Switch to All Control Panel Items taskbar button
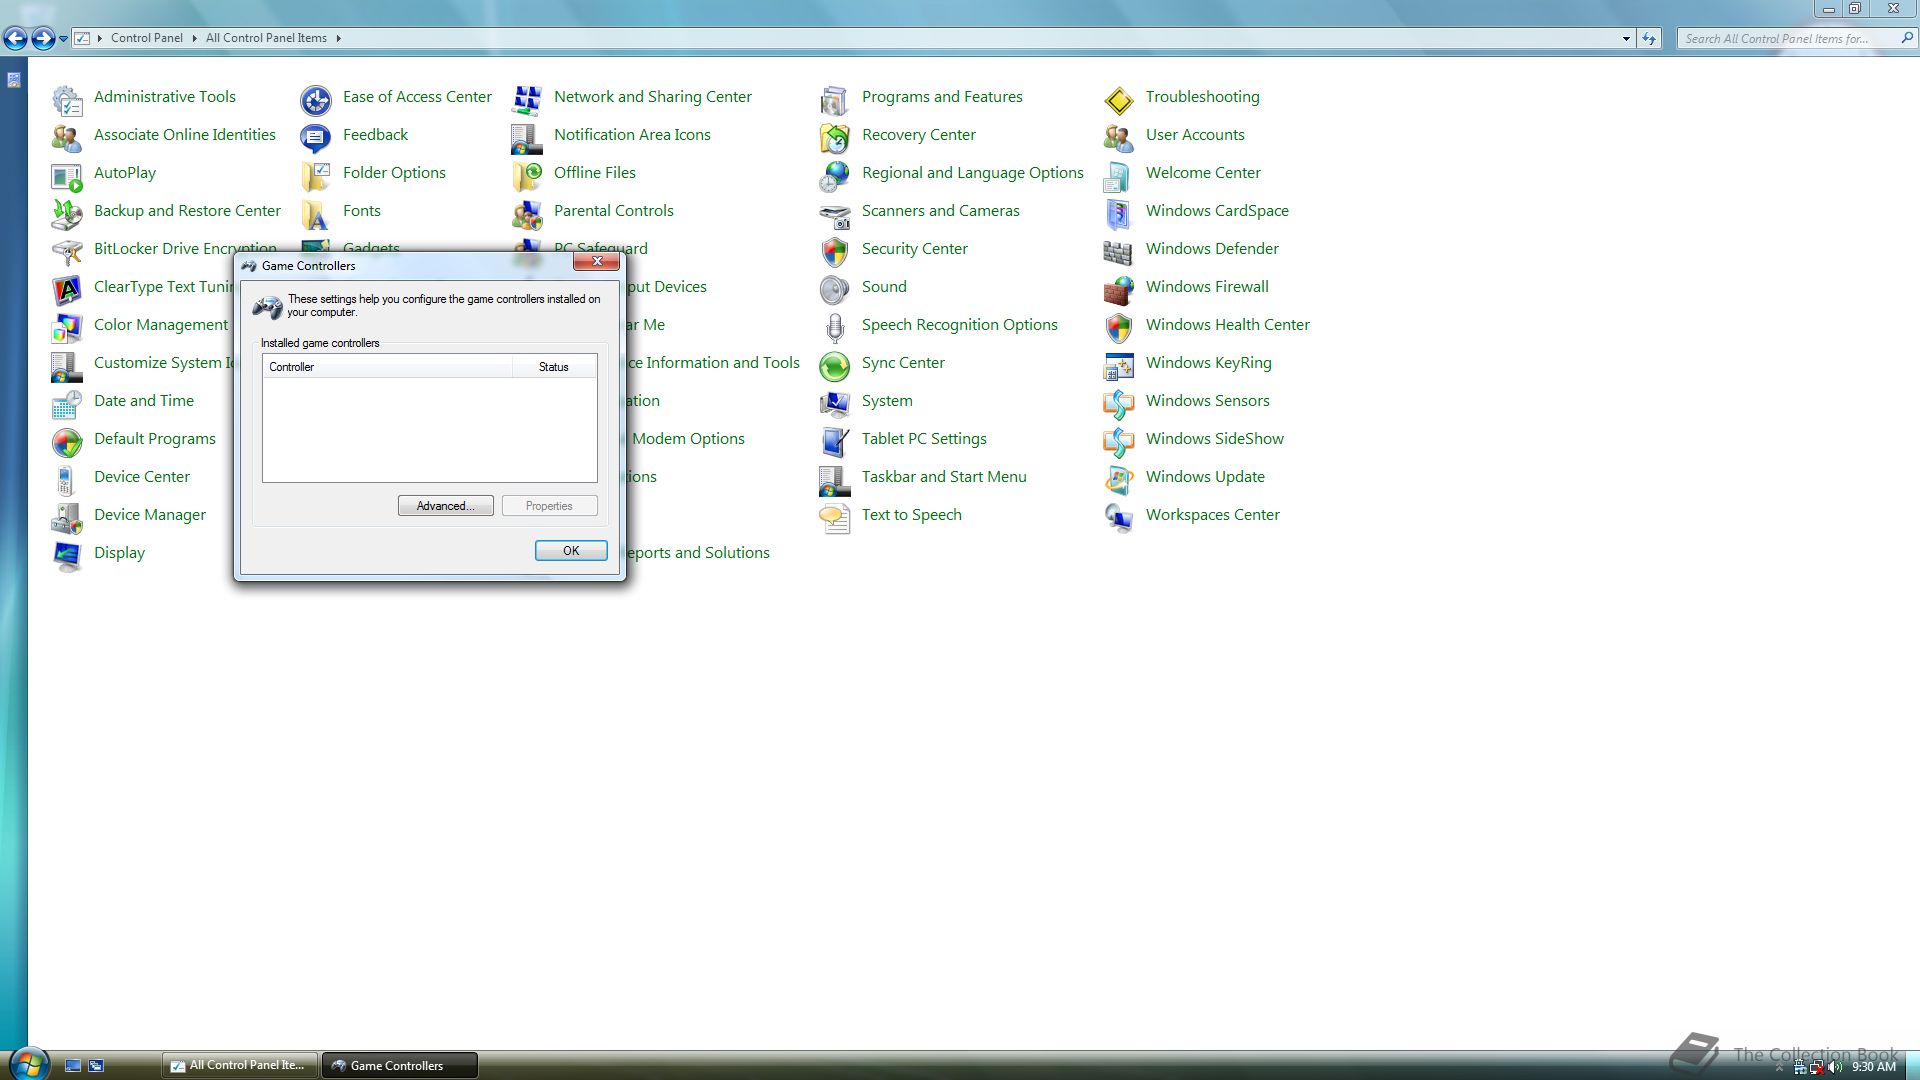Viewport: 1920px width, 1080px height. pyautogui.click(x=240, y=1065)
